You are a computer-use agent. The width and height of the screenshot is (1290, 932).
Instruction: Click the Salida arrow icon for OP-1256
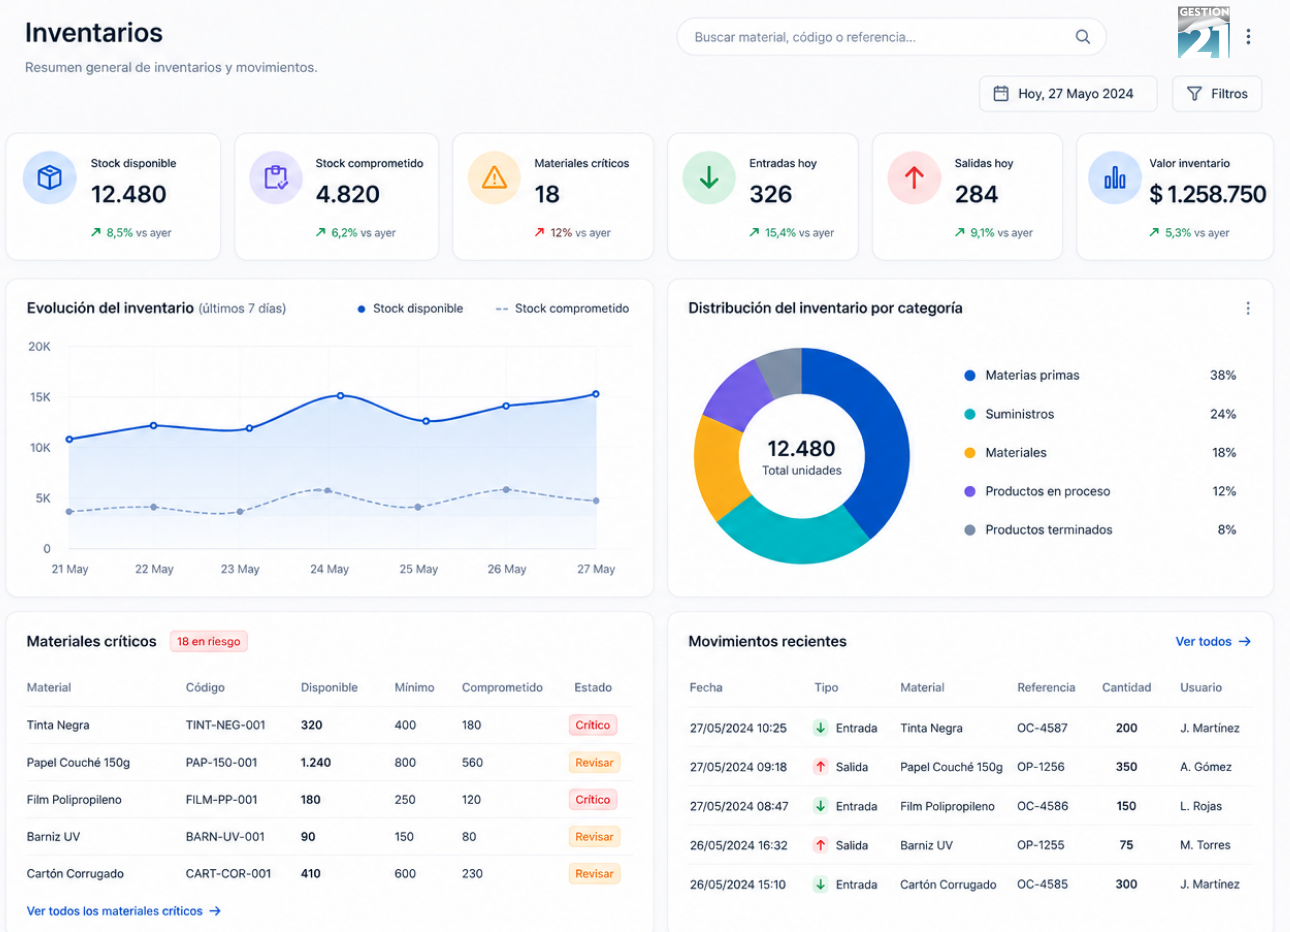(820, 767)
